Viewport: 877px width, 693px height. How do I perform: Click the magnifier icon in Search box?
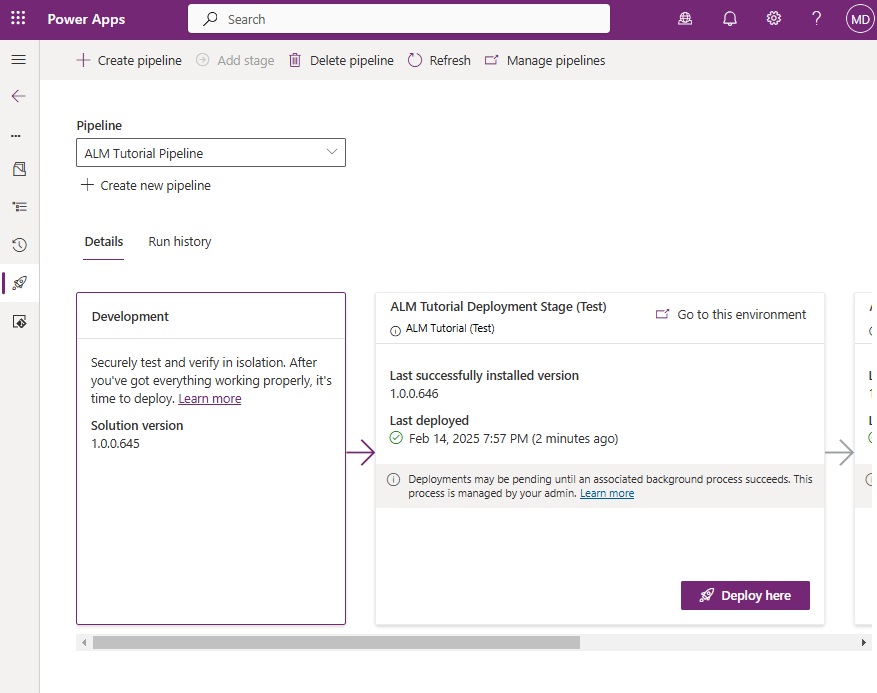coord(210,19)
